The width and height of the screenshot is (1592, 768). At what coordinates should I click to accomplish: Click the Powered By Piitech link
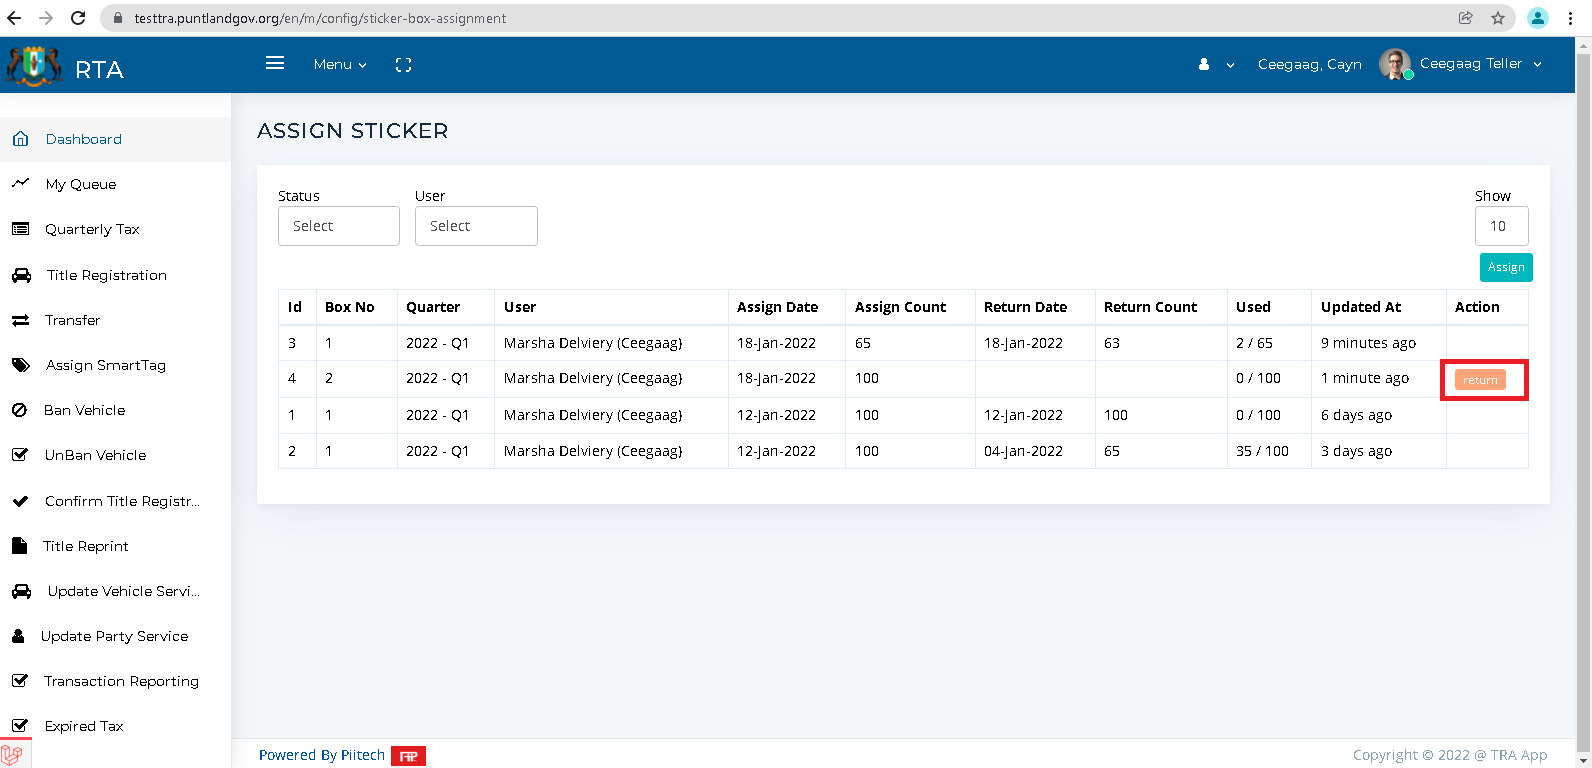(322, 755)
